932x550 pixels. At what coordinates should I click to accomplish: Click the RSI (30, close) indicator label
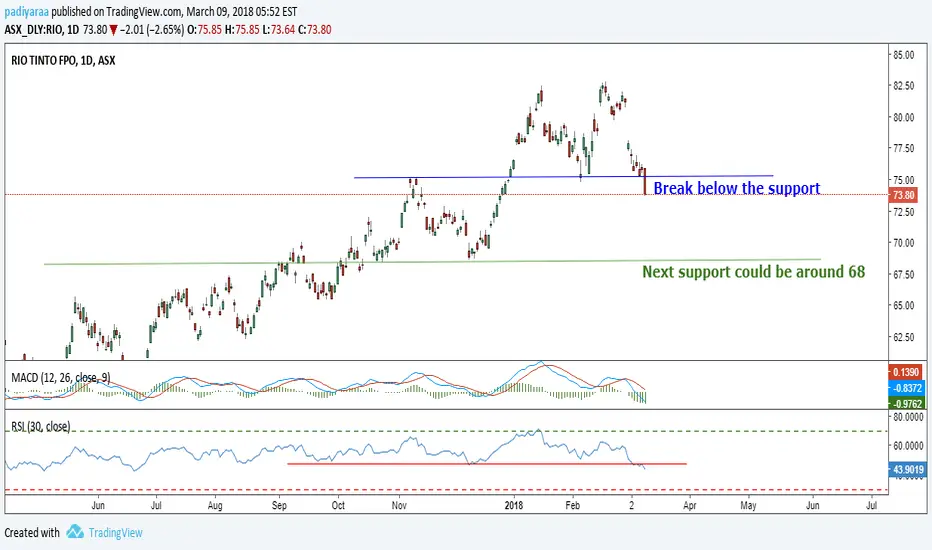(40, 426)
